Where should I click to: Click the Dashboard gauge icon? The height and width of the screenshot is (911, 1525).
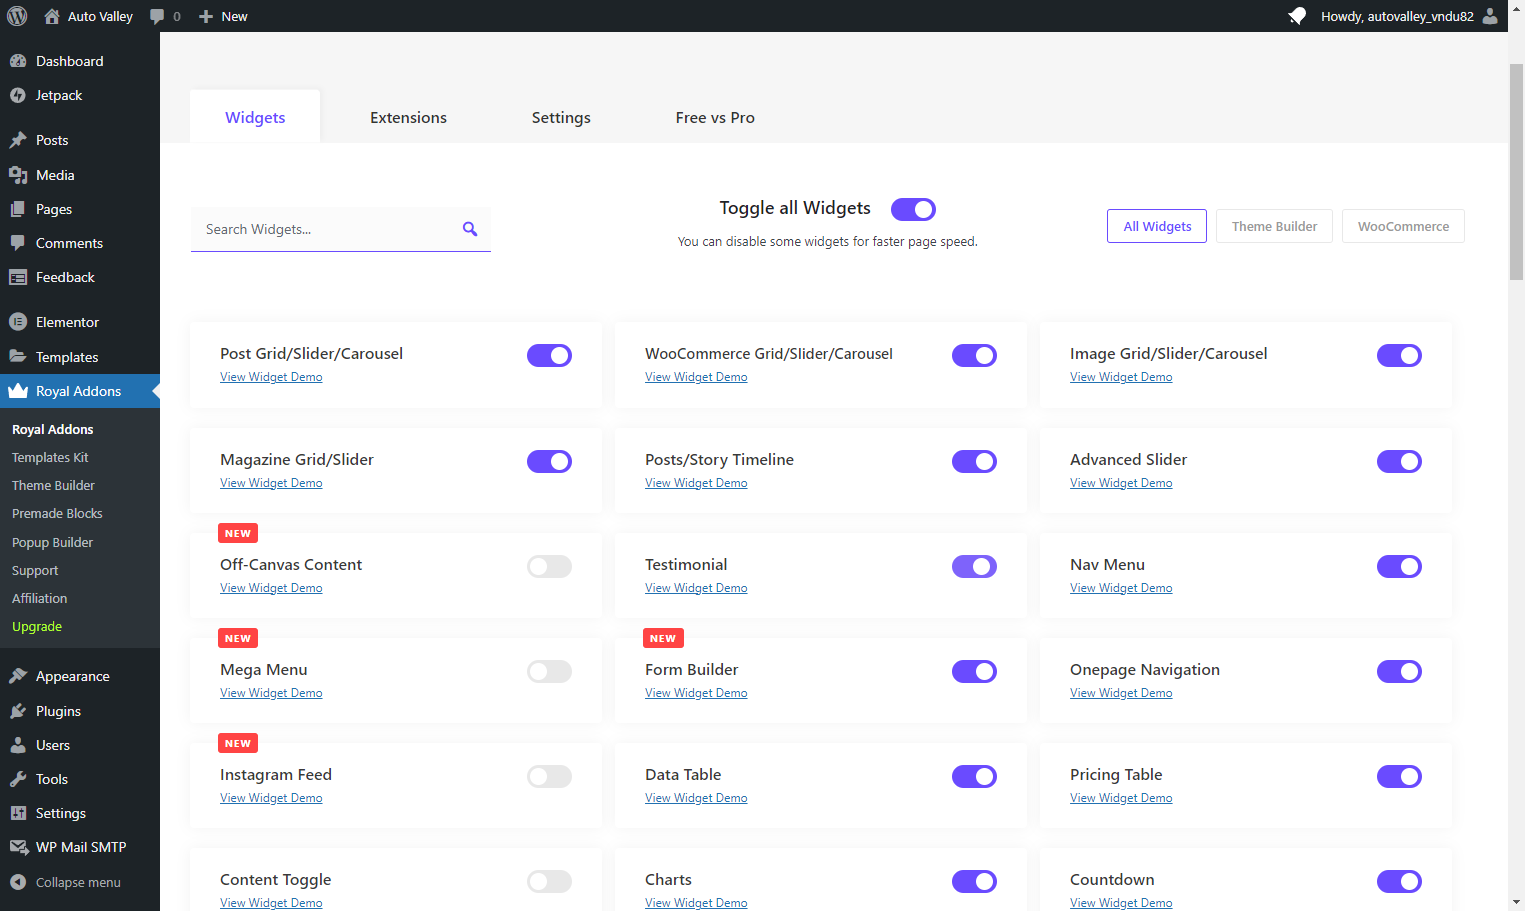pos(18,61)
